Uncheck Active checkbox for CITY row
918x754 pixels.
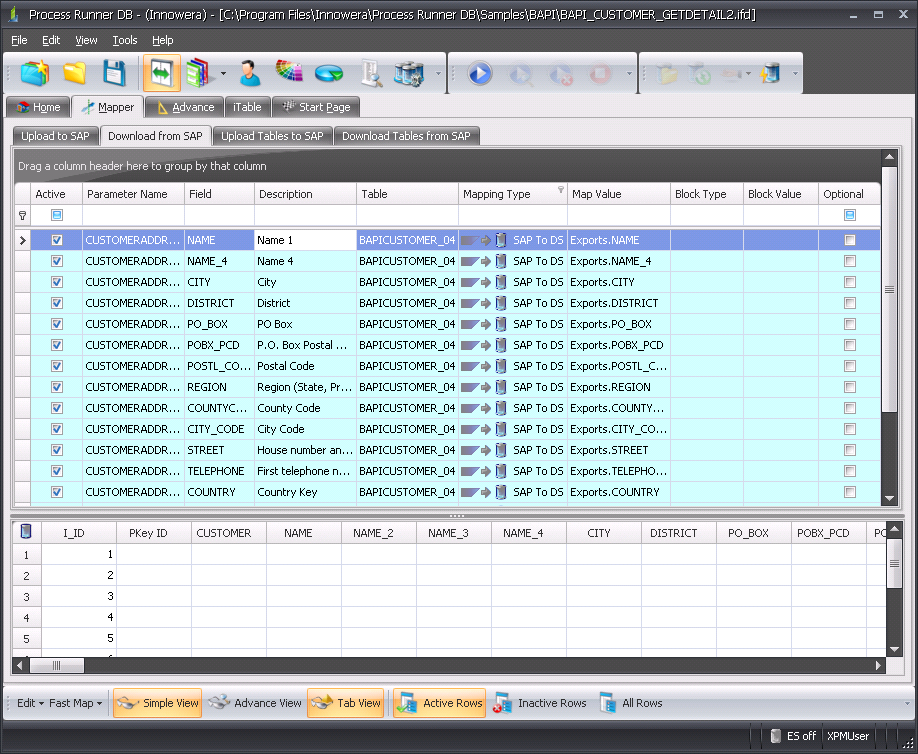57,282
